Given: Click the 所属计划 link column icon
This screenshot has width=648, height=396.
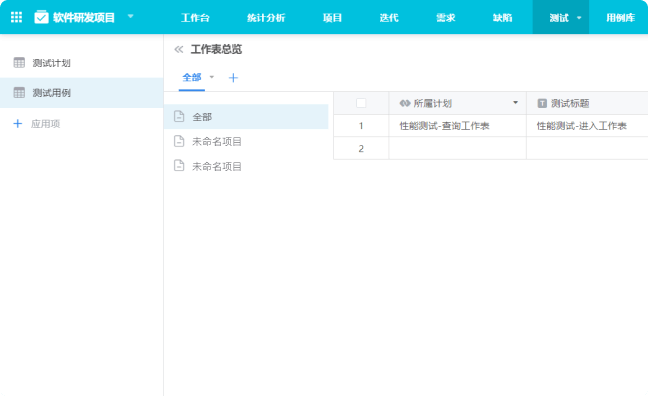Looking at the screenshot, I should pyautogui.click(x=405, y=103).
